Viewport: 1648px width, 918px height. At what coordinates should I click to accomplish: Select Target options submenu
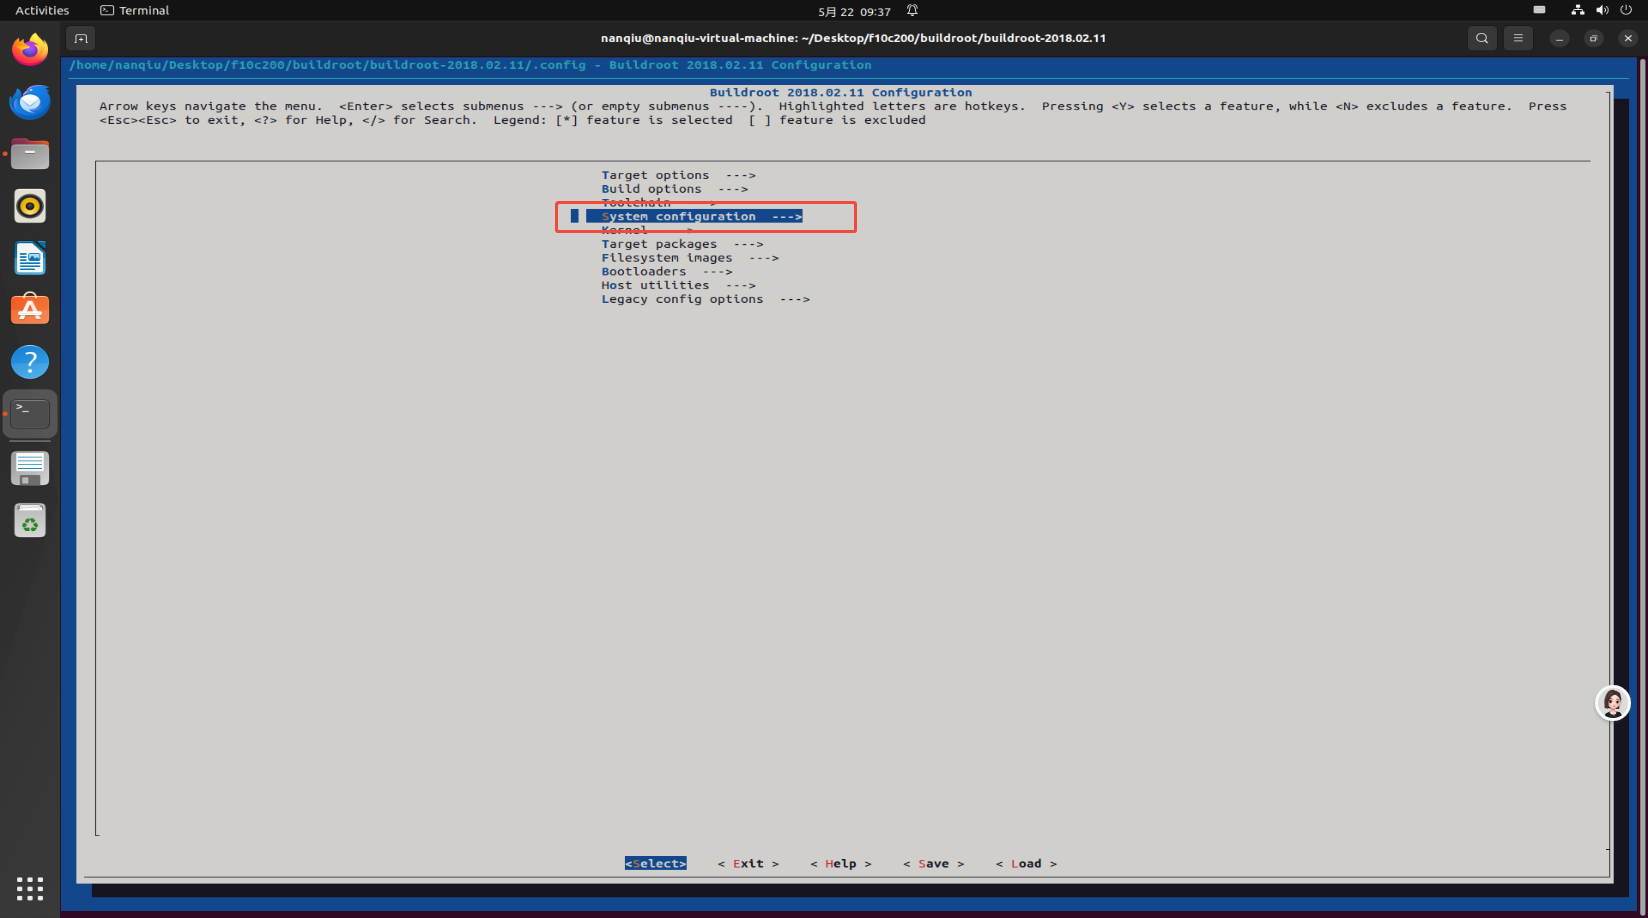679,175
